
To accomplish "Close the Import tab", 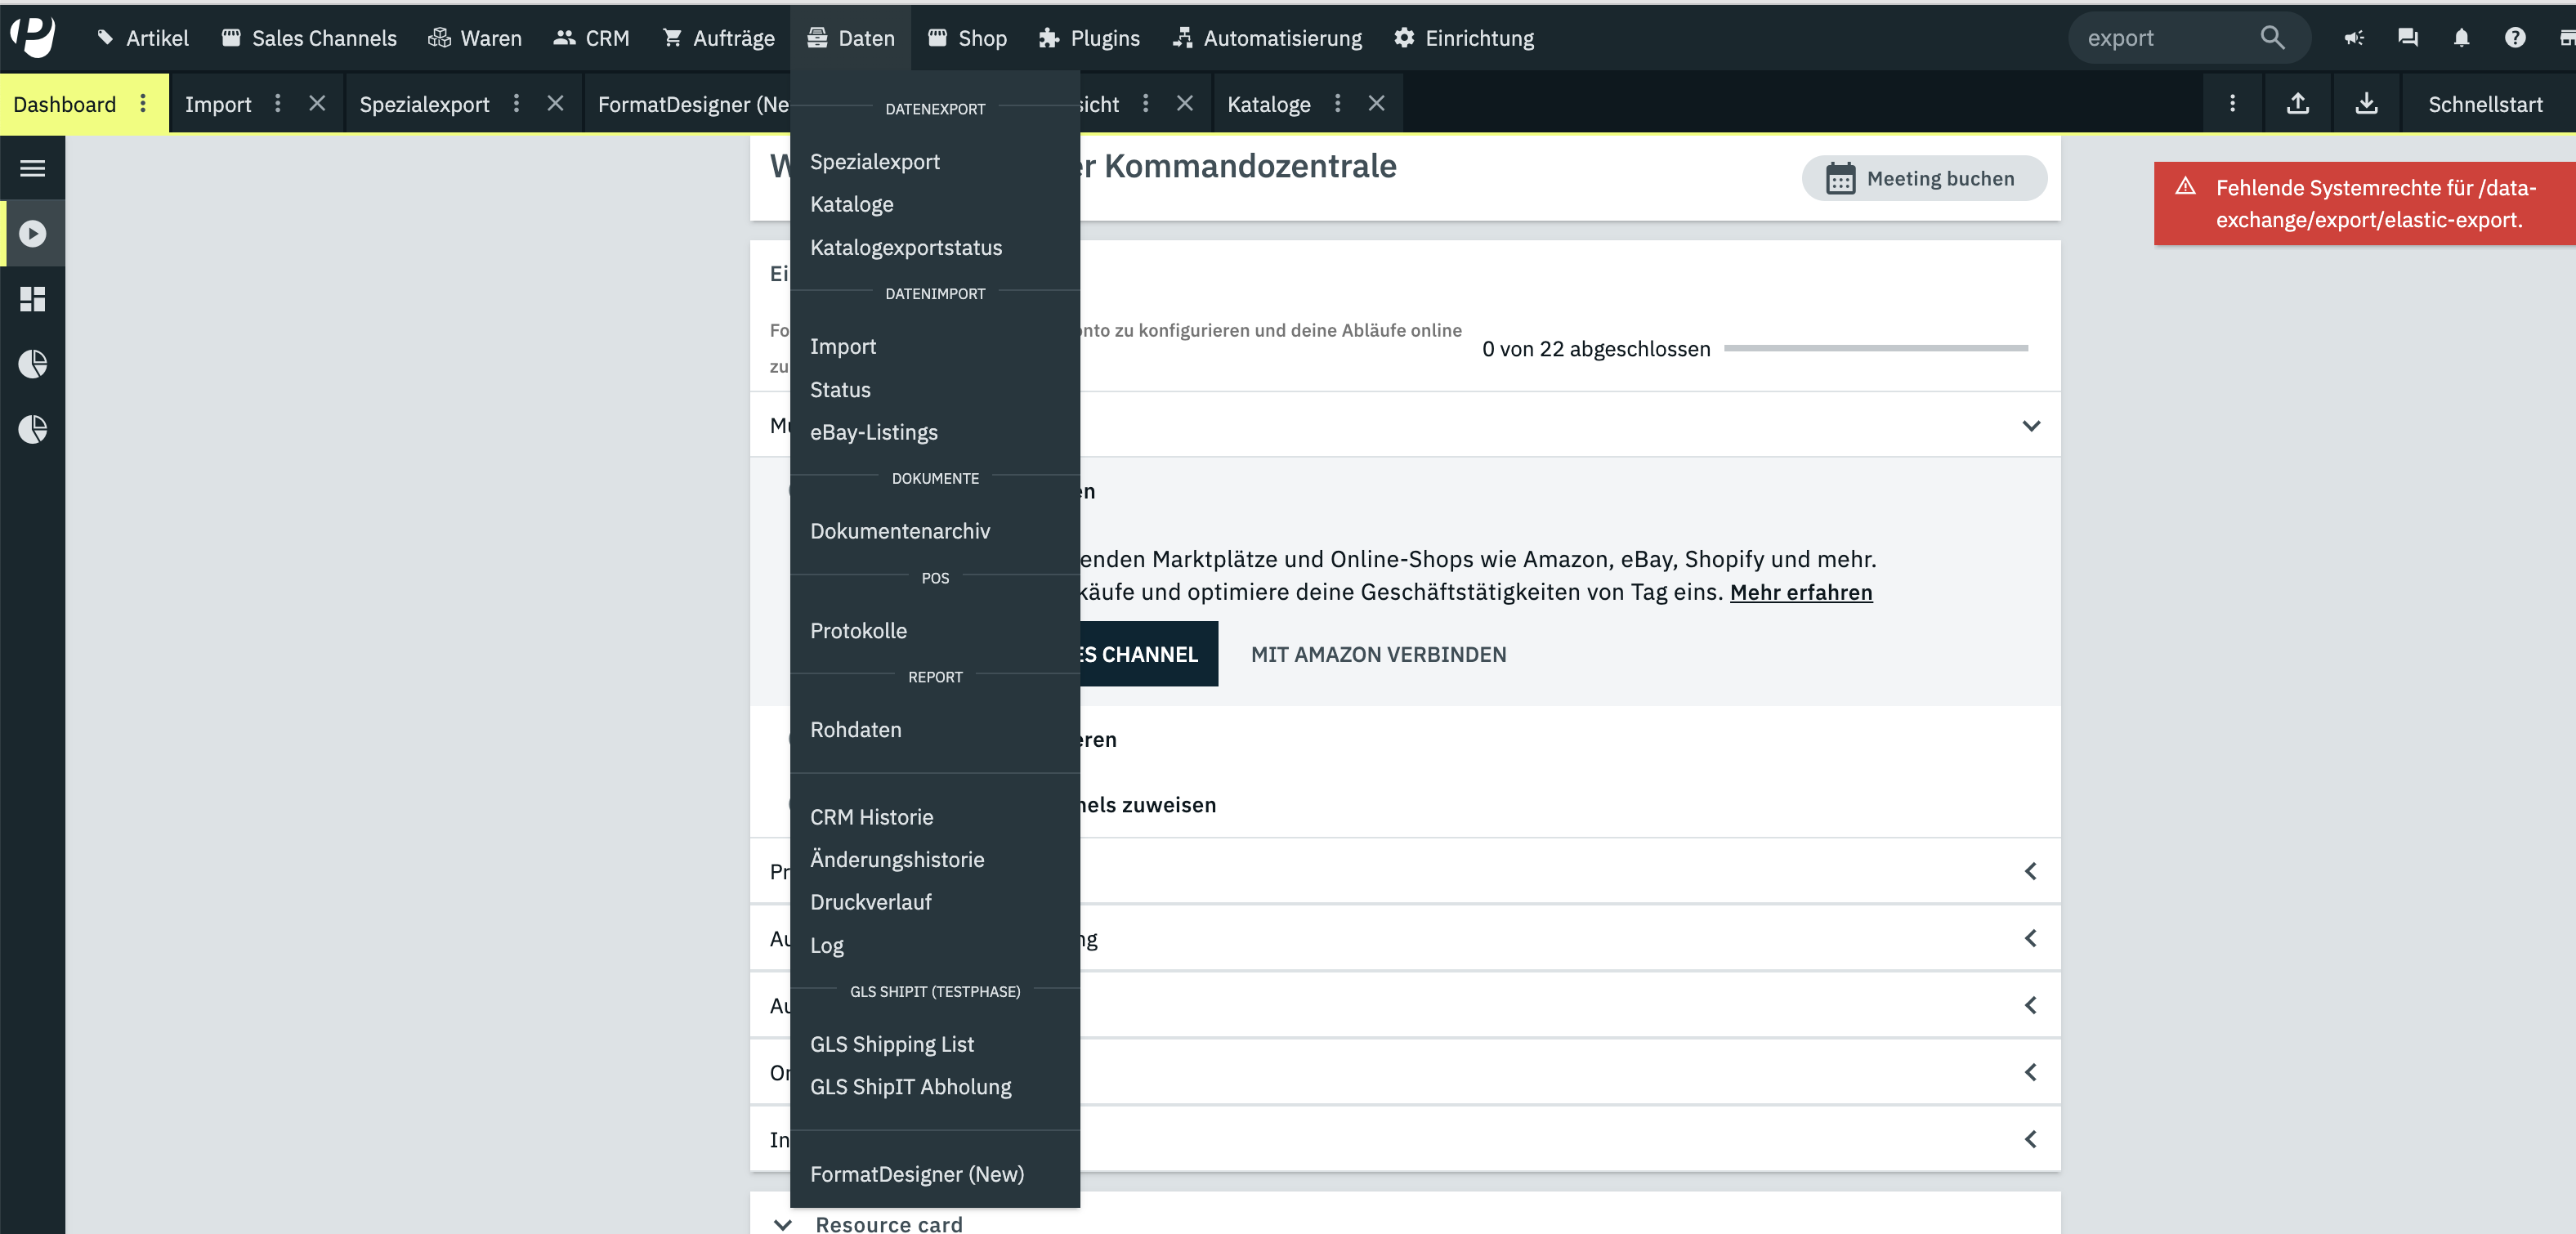I will [x=317, y=103].
